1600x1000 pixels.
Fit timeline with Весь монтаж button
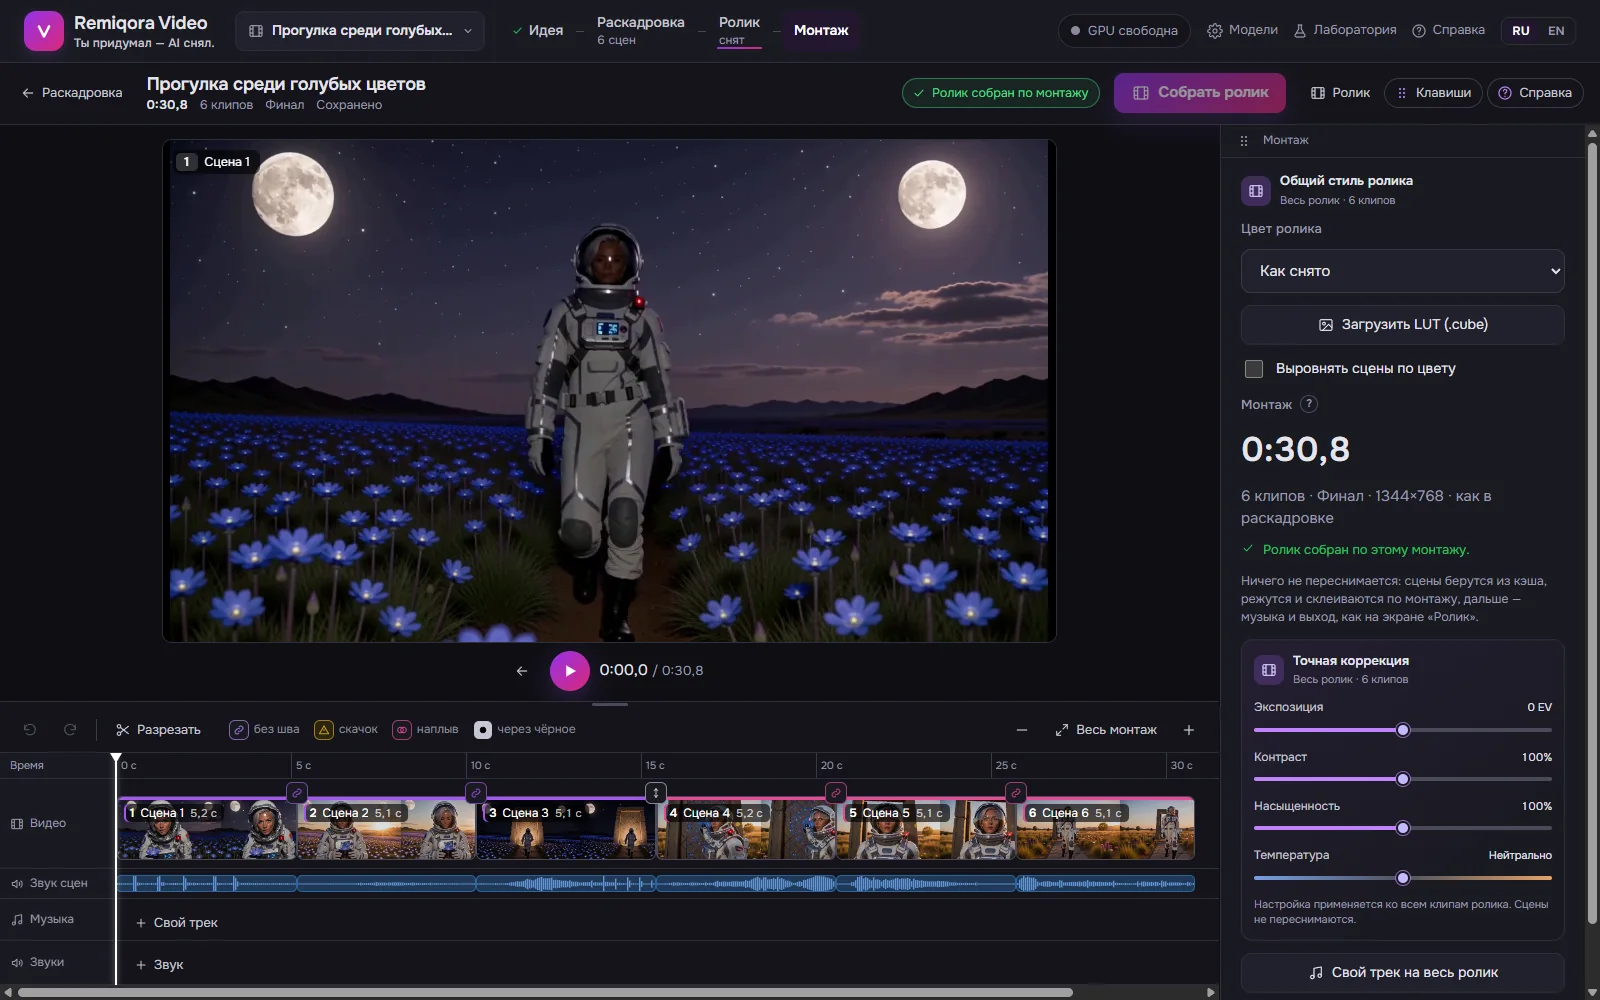tap(1106, 730)
